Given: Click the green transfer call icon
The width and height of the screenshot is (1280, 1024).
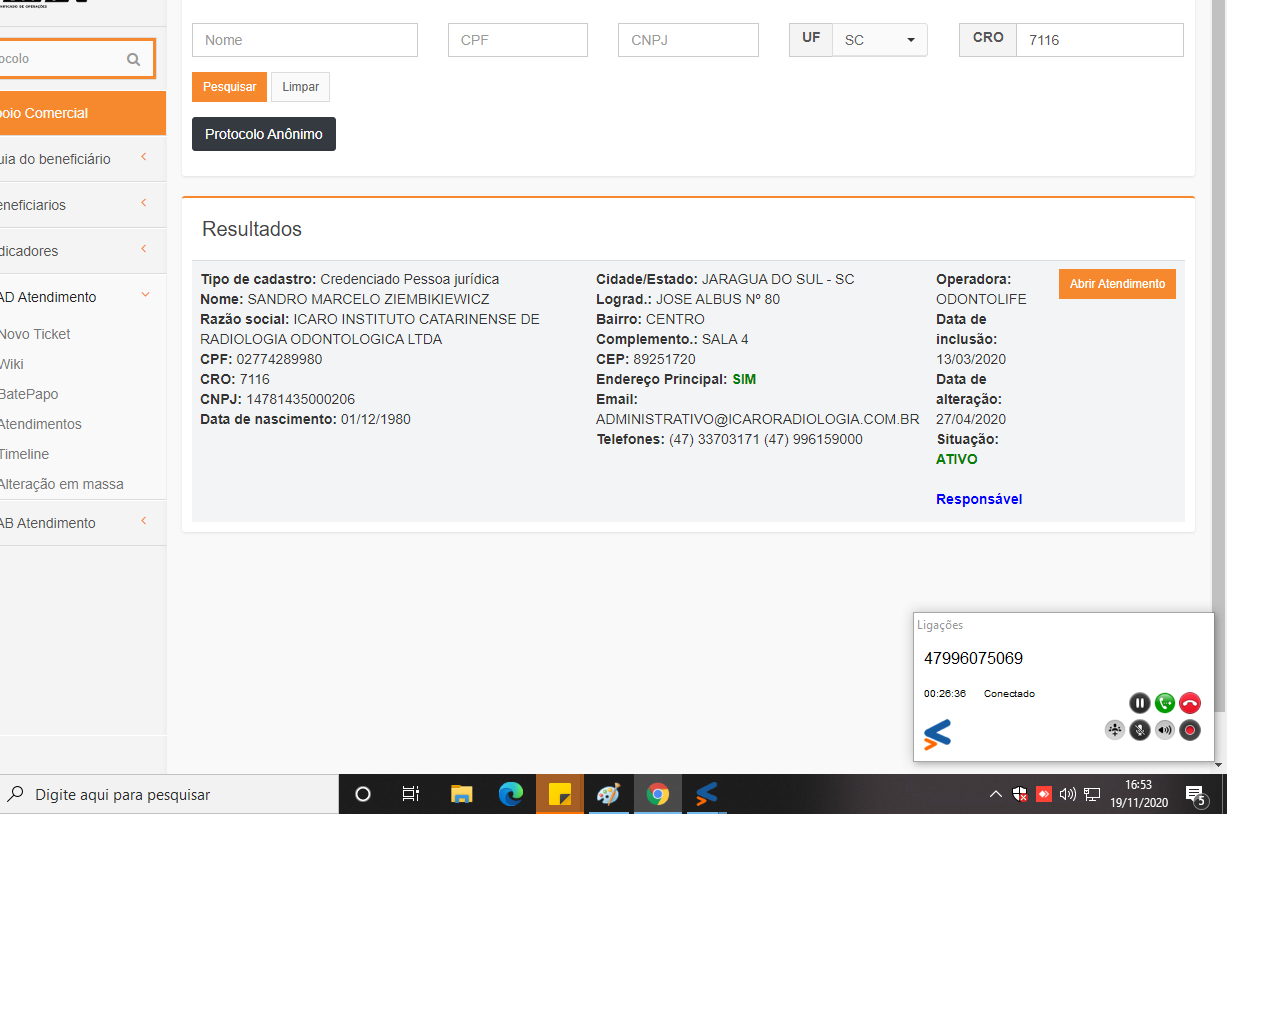Looking at the screenshot, I should 1165,703.
